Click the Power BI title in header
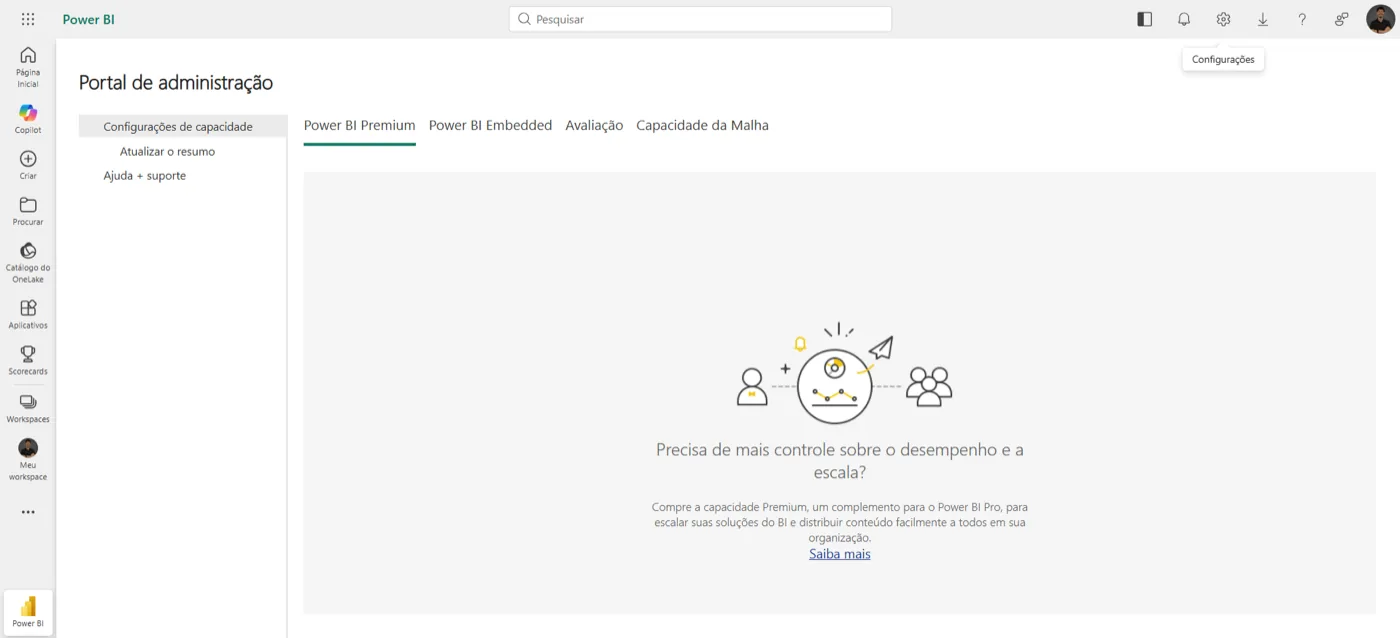 [89, 19]
